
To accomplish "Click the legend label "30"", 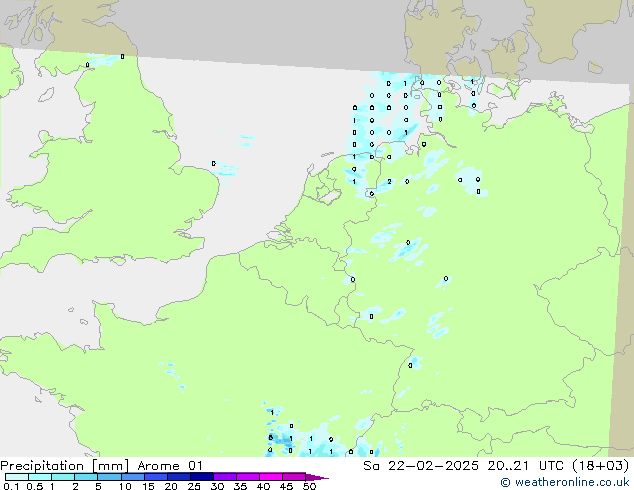I will click(x=217, y=486).
